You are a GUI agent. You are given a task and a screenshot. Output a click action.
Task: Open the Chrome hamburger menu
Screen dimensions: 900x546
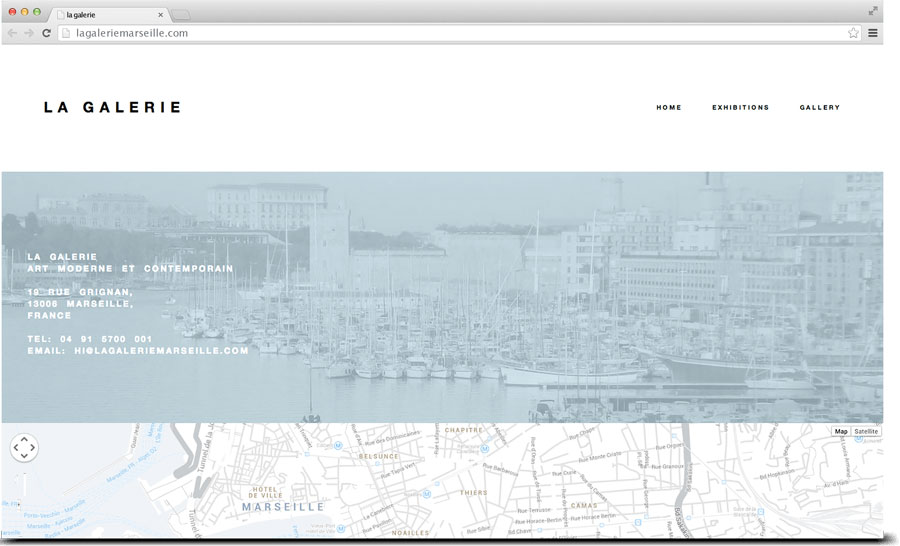(873, 33)
